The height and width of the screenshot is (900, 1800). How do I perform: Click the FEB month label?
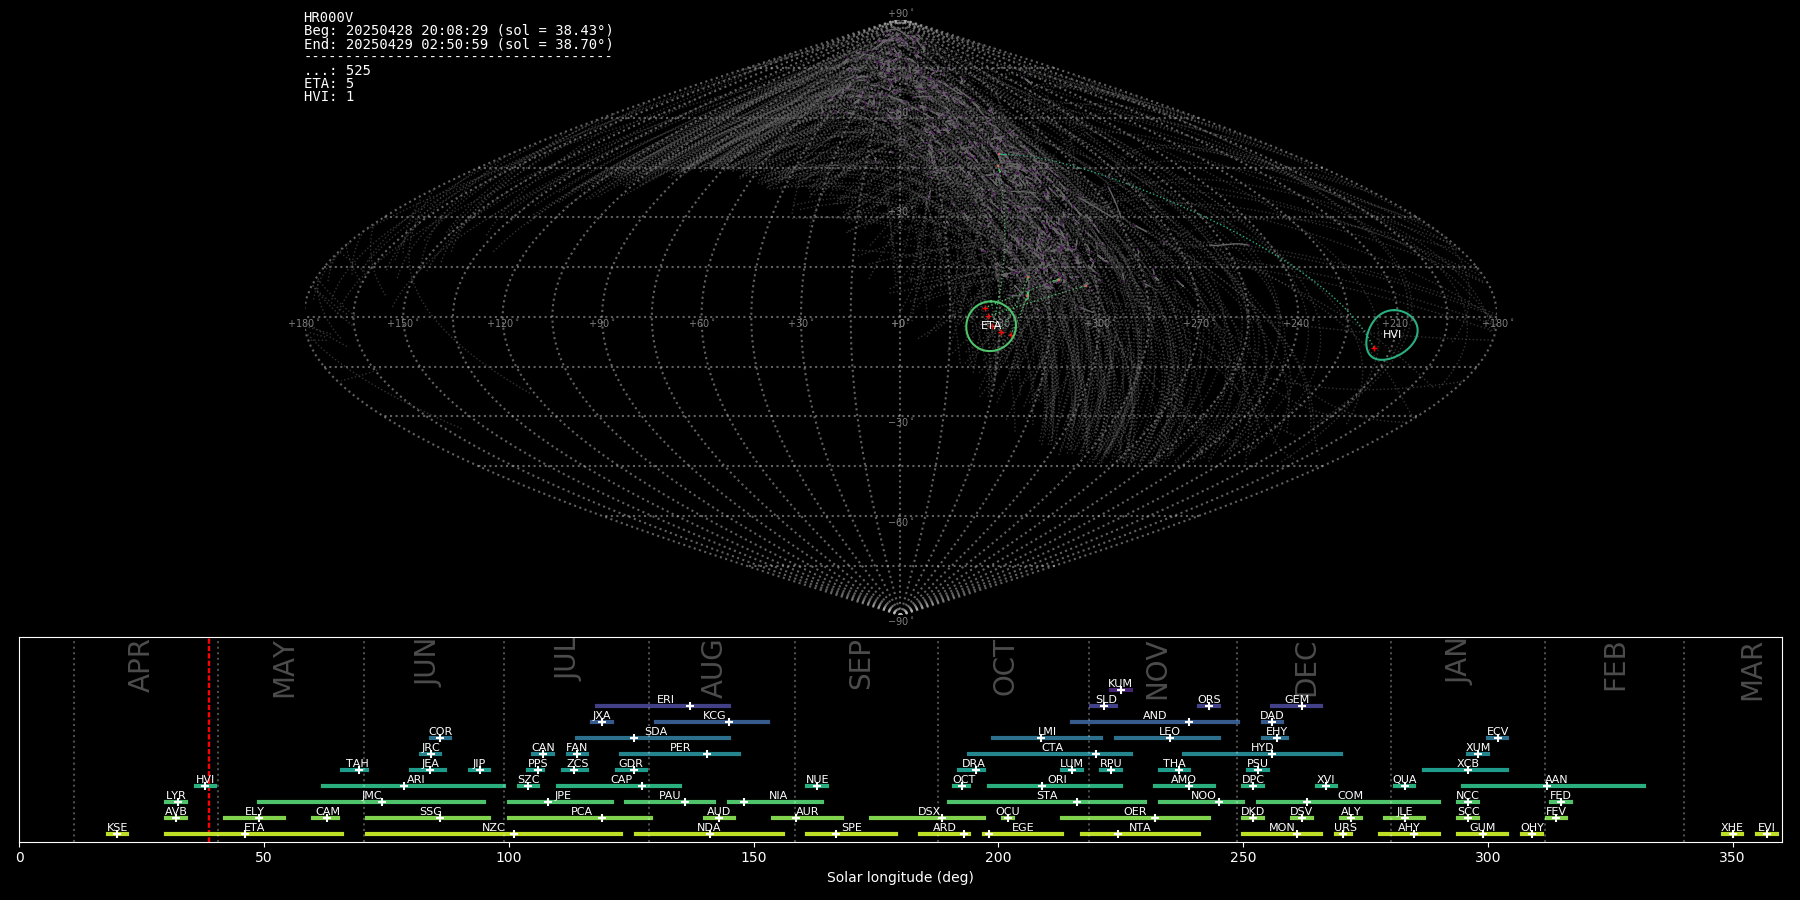1615,667
